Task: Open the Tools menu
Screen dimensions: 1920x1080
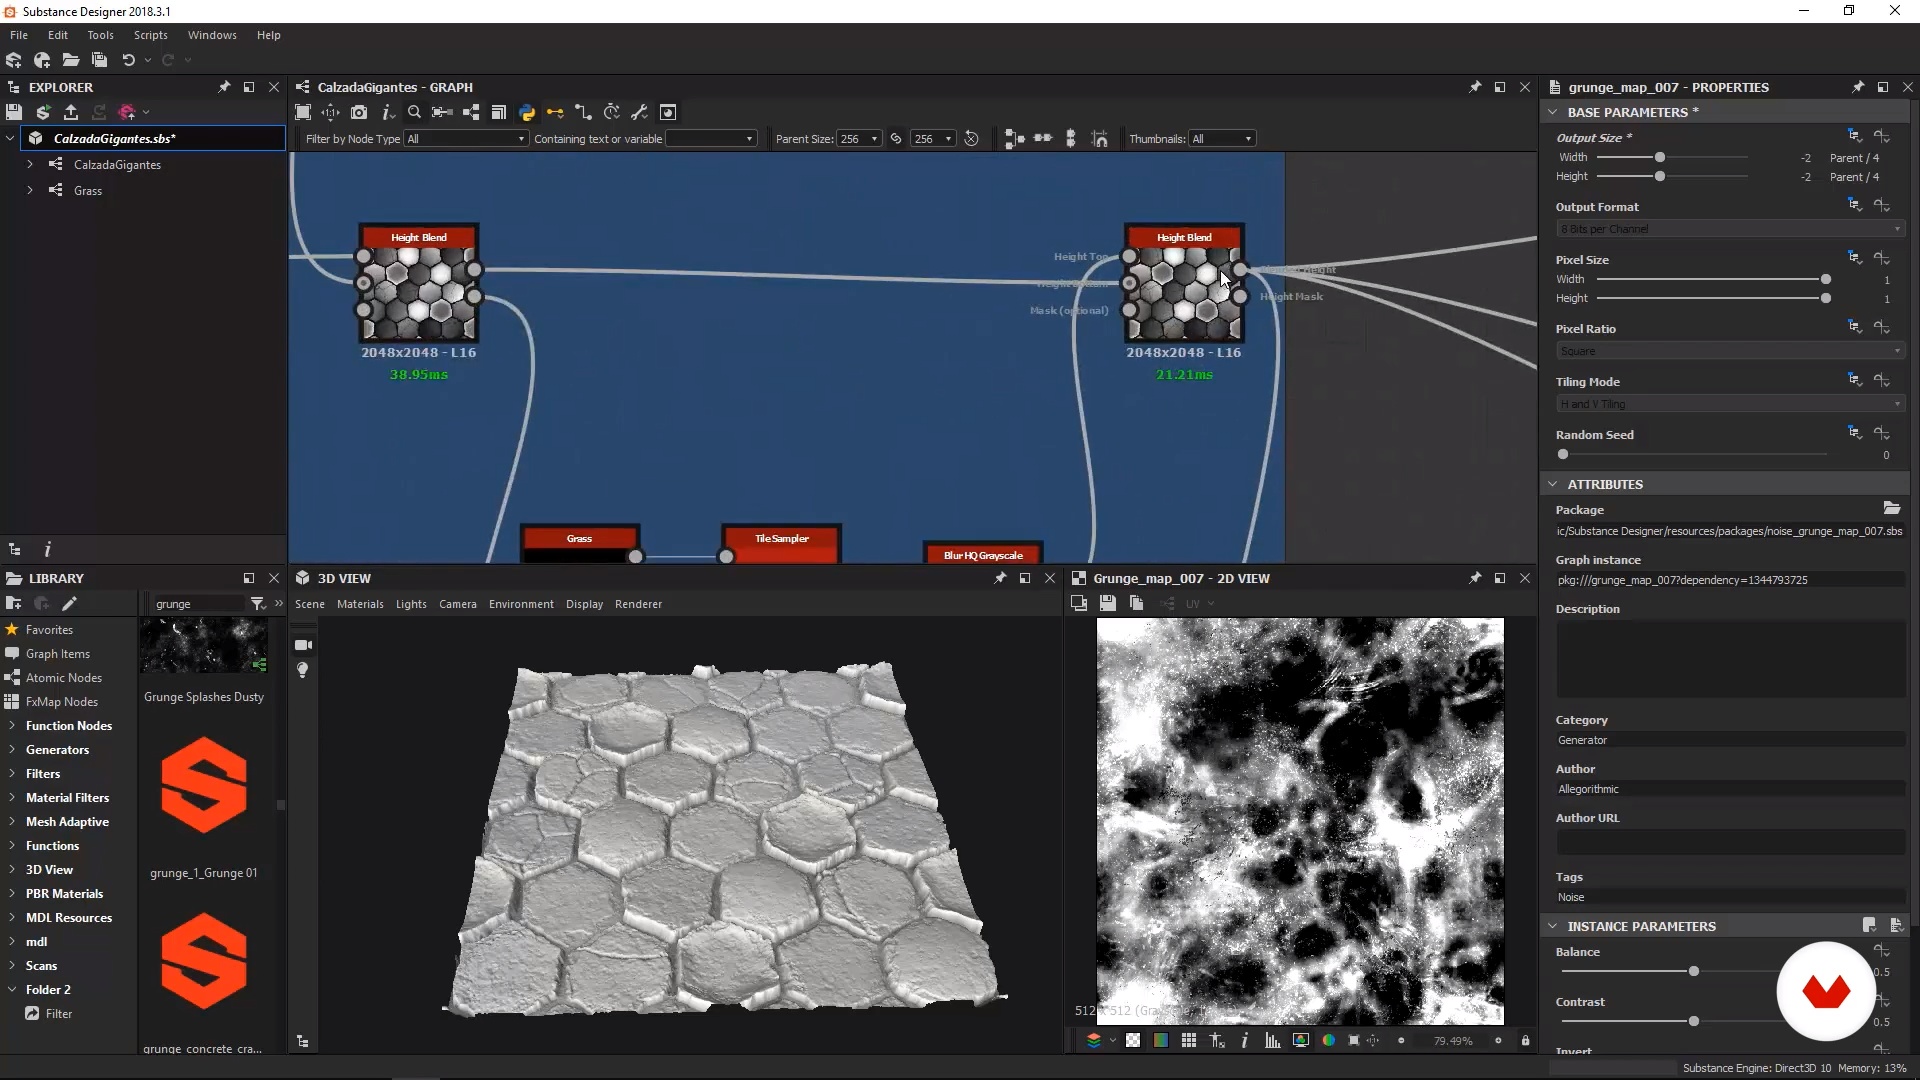Action: pyautogui.click(x=100, y=35)
